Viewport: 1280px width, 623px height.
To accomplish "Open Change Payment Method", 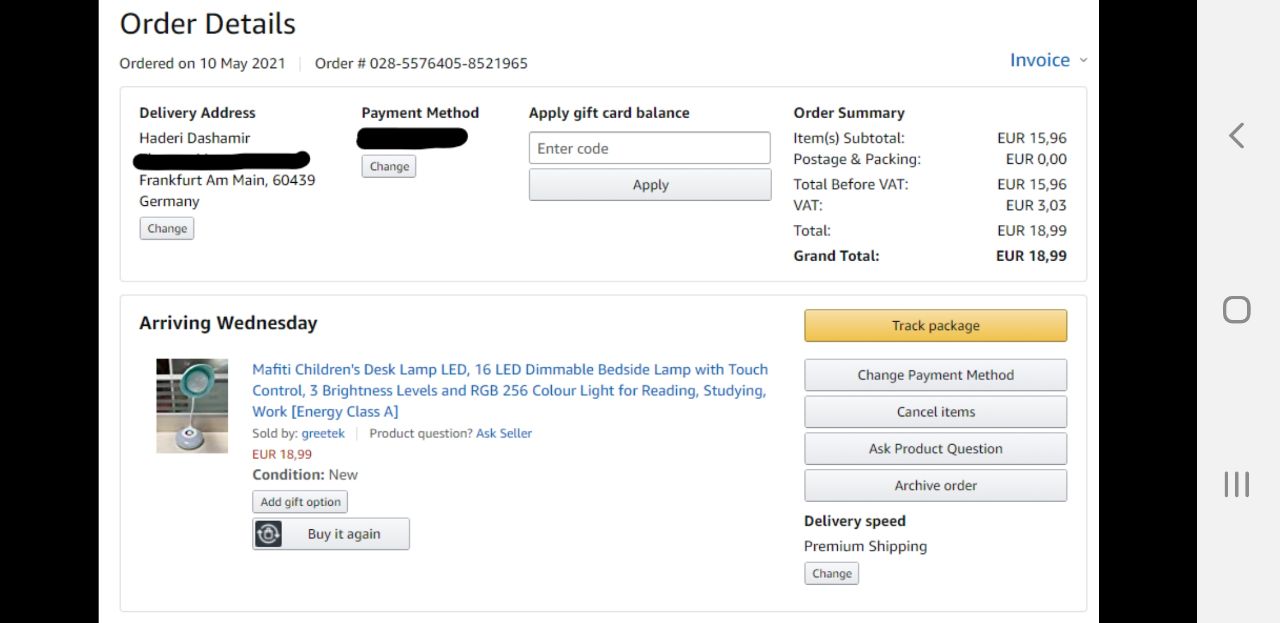I will [935, 375].
